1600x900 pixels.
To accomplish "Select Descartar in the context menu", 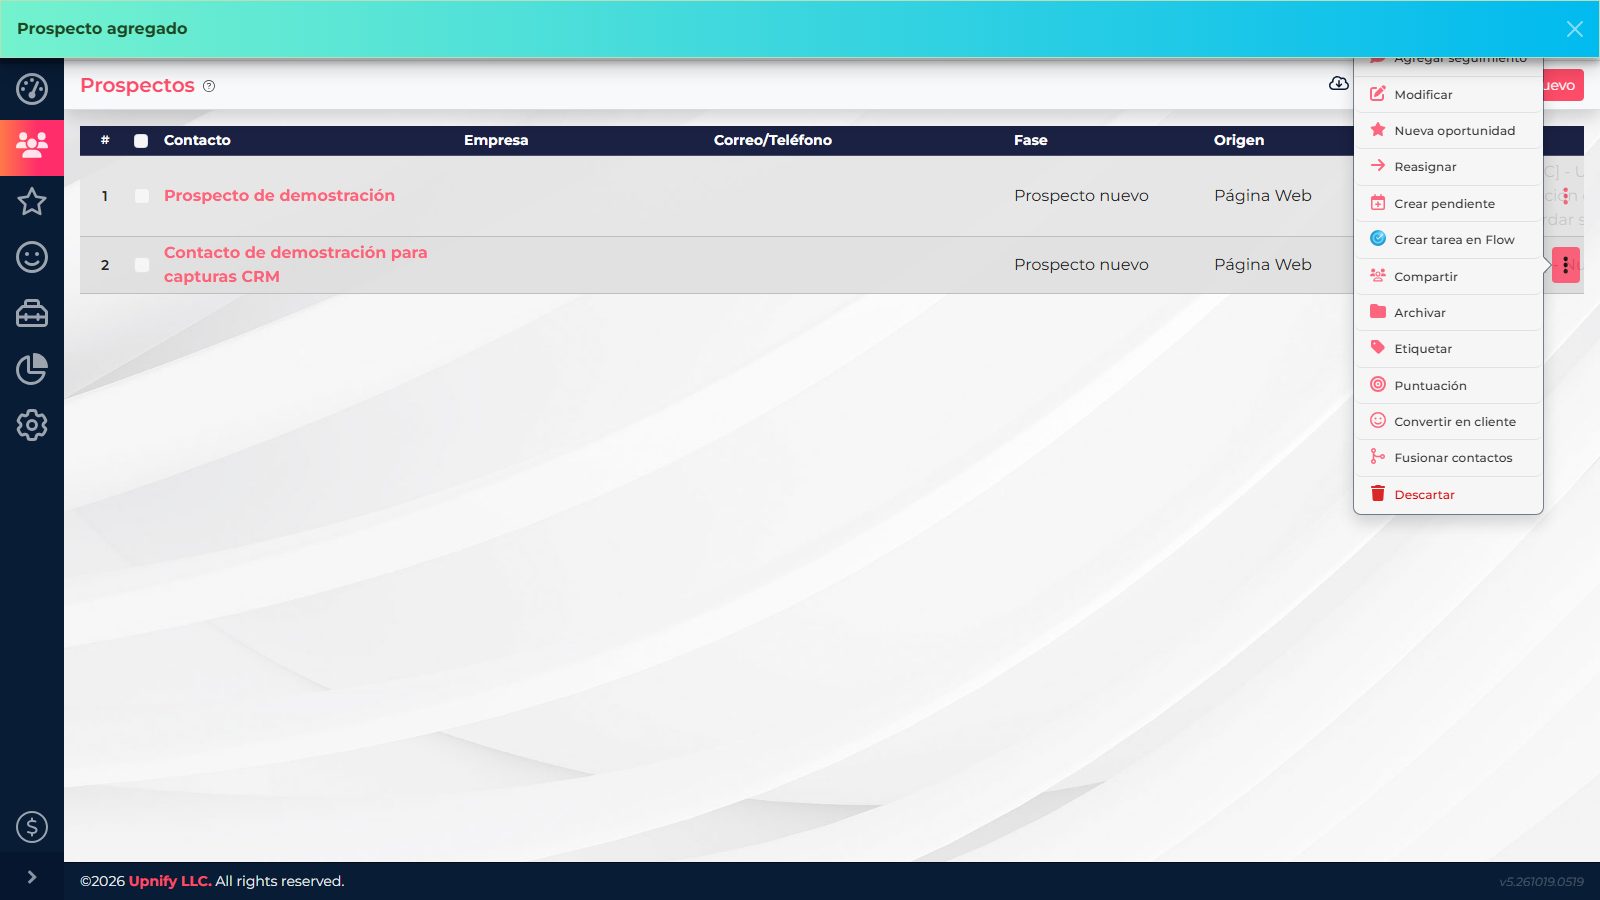I will point(1448,495).
